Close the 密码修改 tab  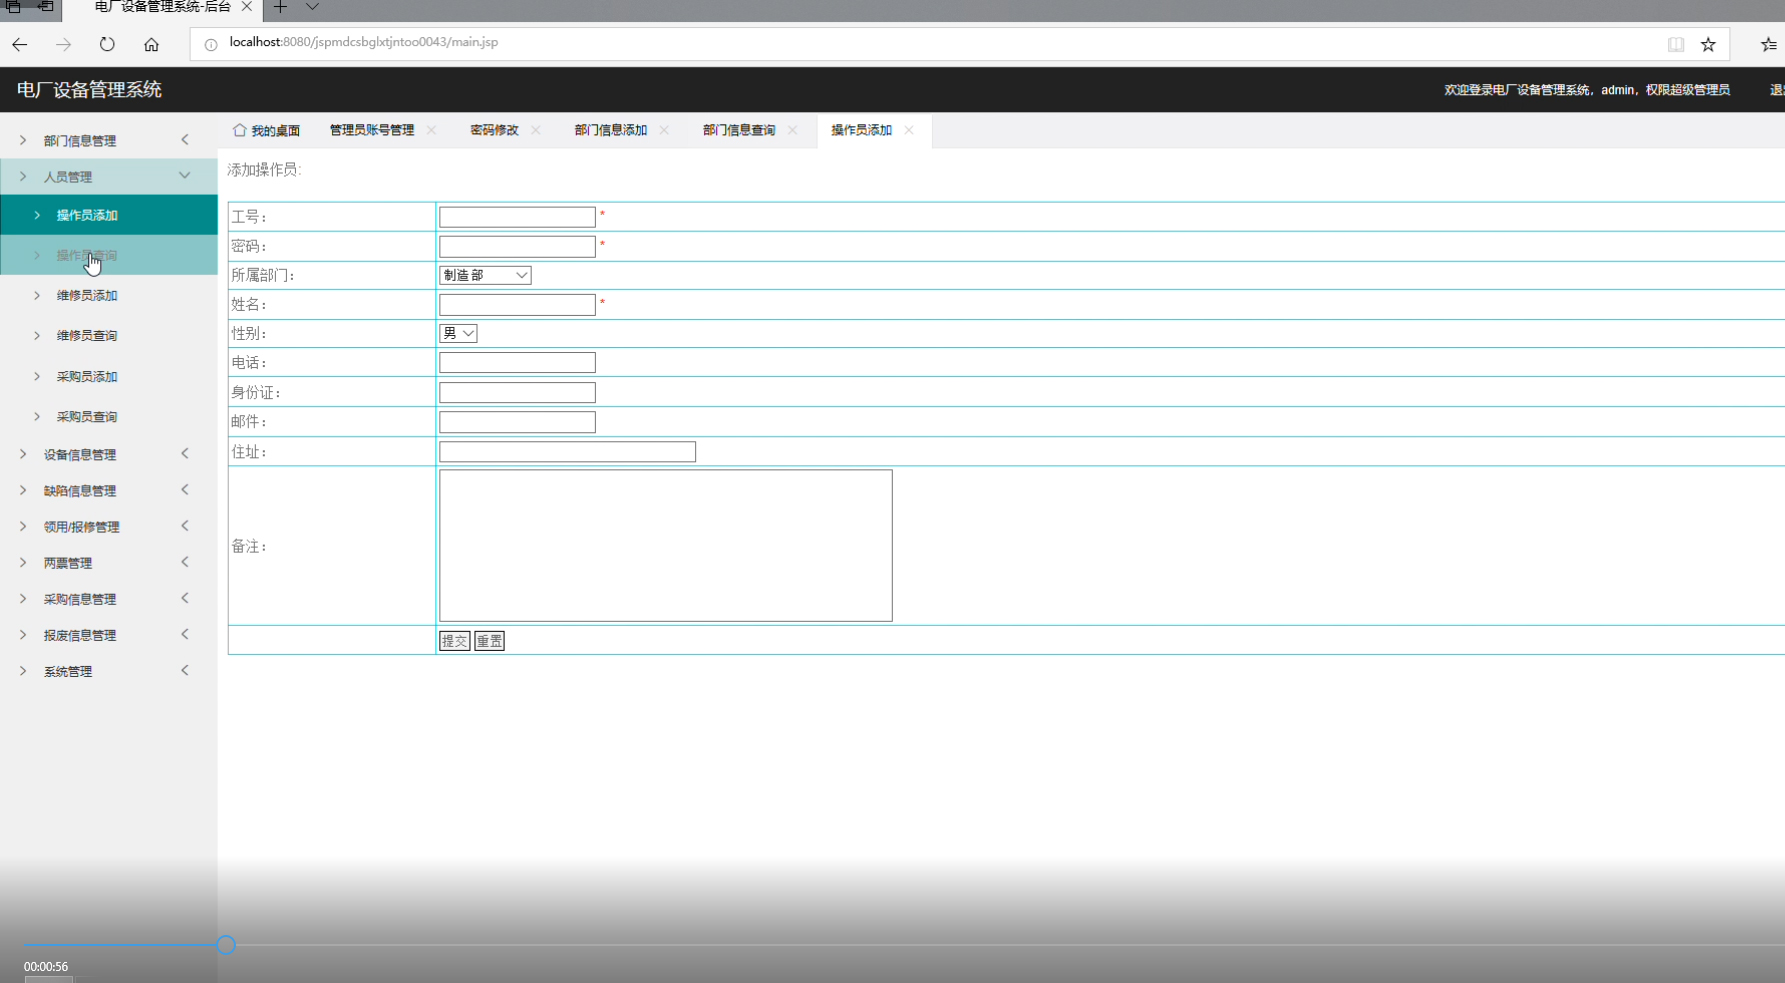[x=536, y=130]
